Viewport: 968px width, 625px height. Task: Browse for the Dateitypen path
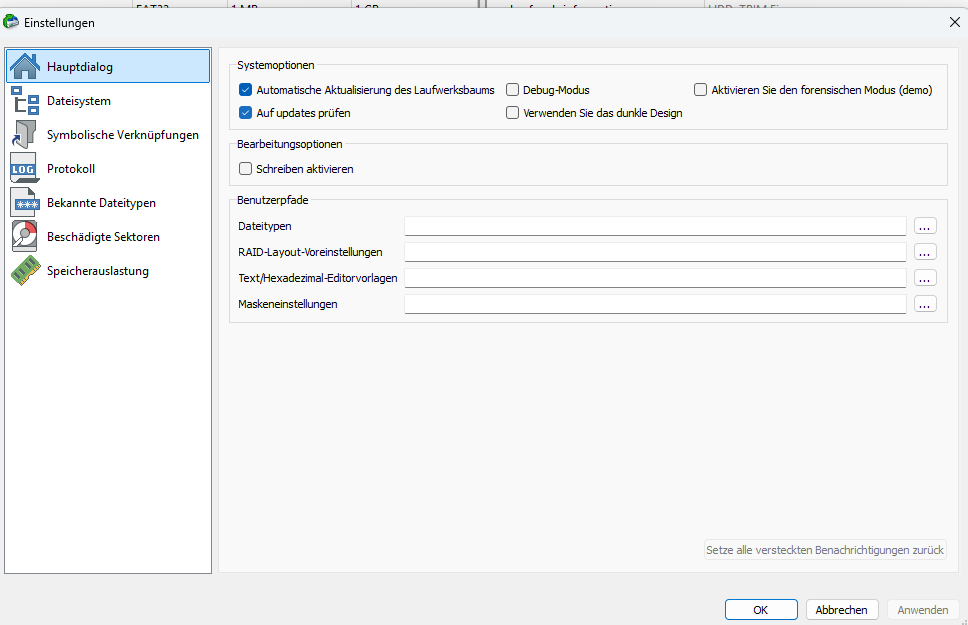point(925,226)
